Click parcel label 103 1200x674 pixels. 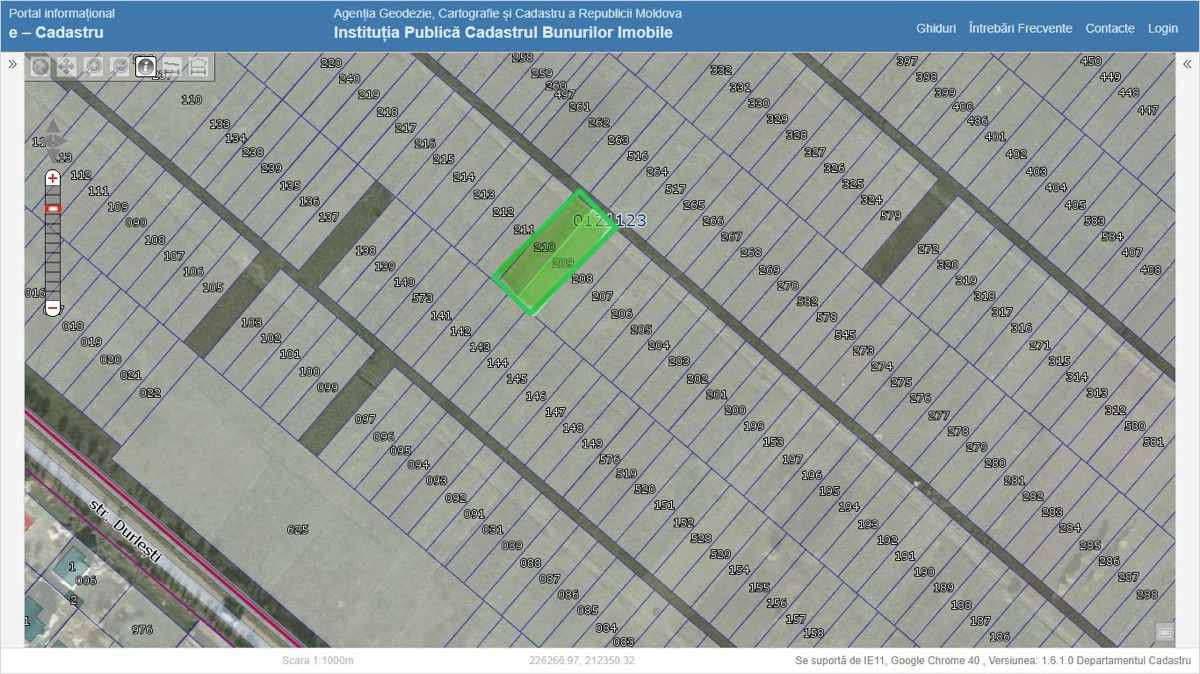251,322
